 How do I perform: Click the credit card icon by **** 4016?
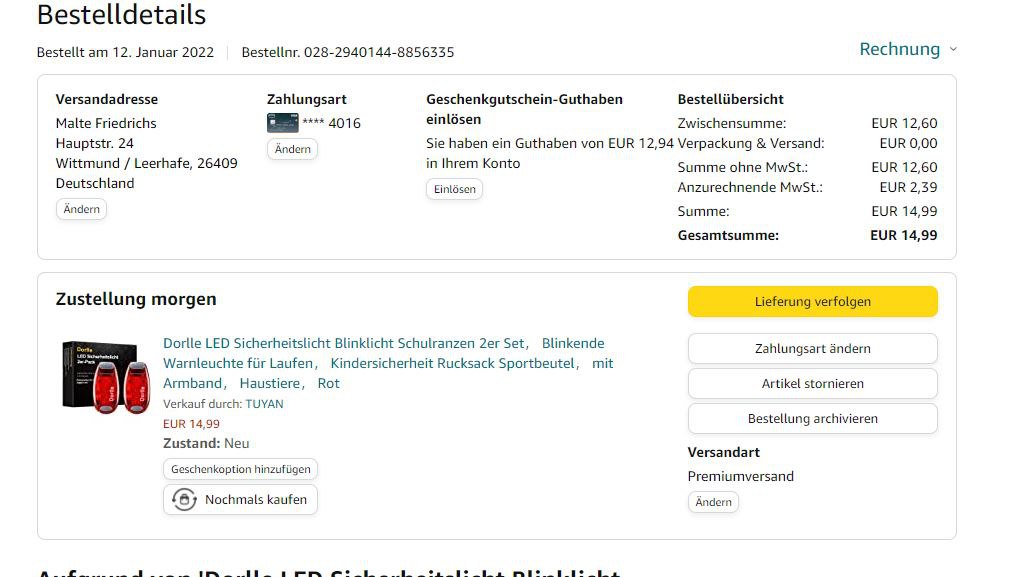283,123
